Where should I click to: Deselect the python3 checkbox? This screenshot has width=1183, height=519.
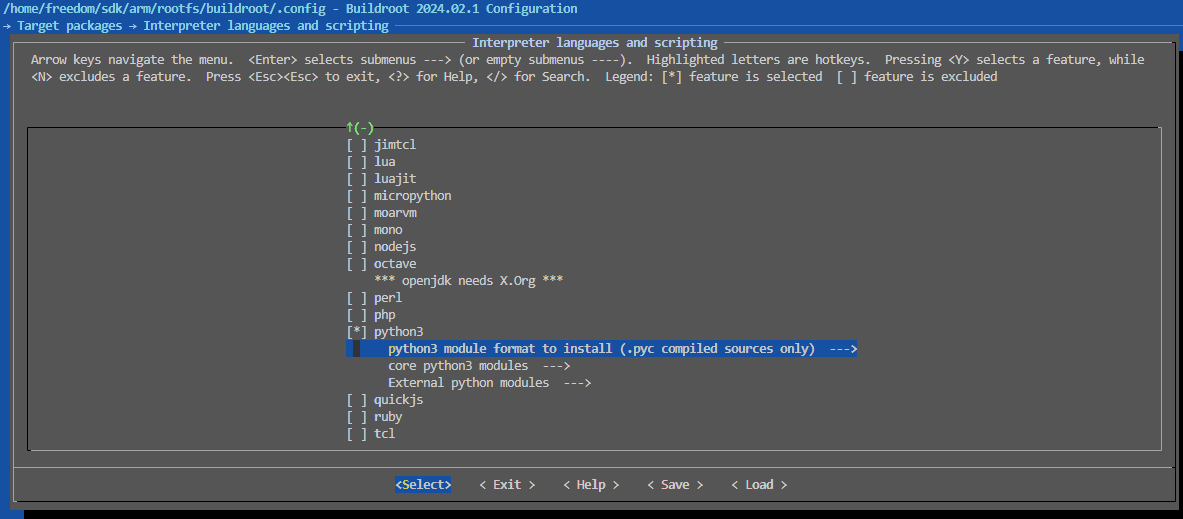tap(357, 331)
